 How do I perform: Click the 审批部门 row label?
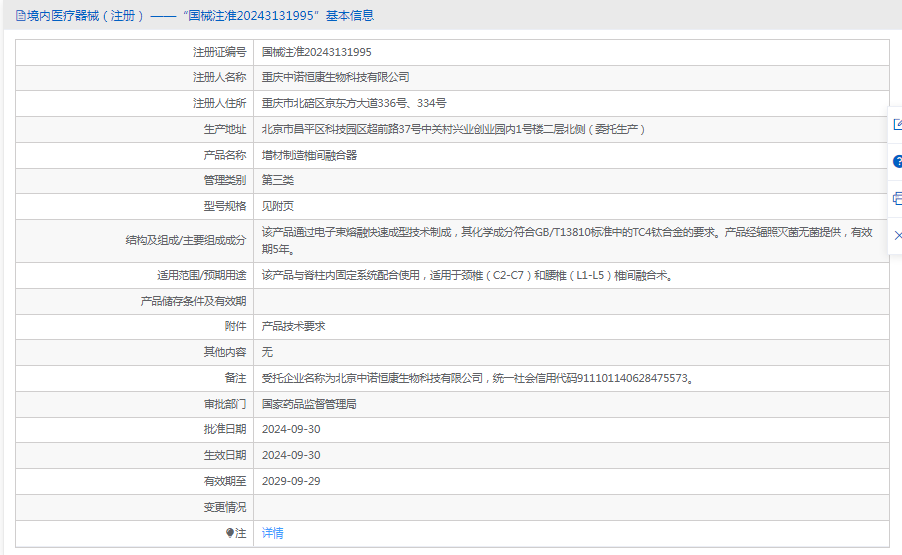(x=224, y=404)
